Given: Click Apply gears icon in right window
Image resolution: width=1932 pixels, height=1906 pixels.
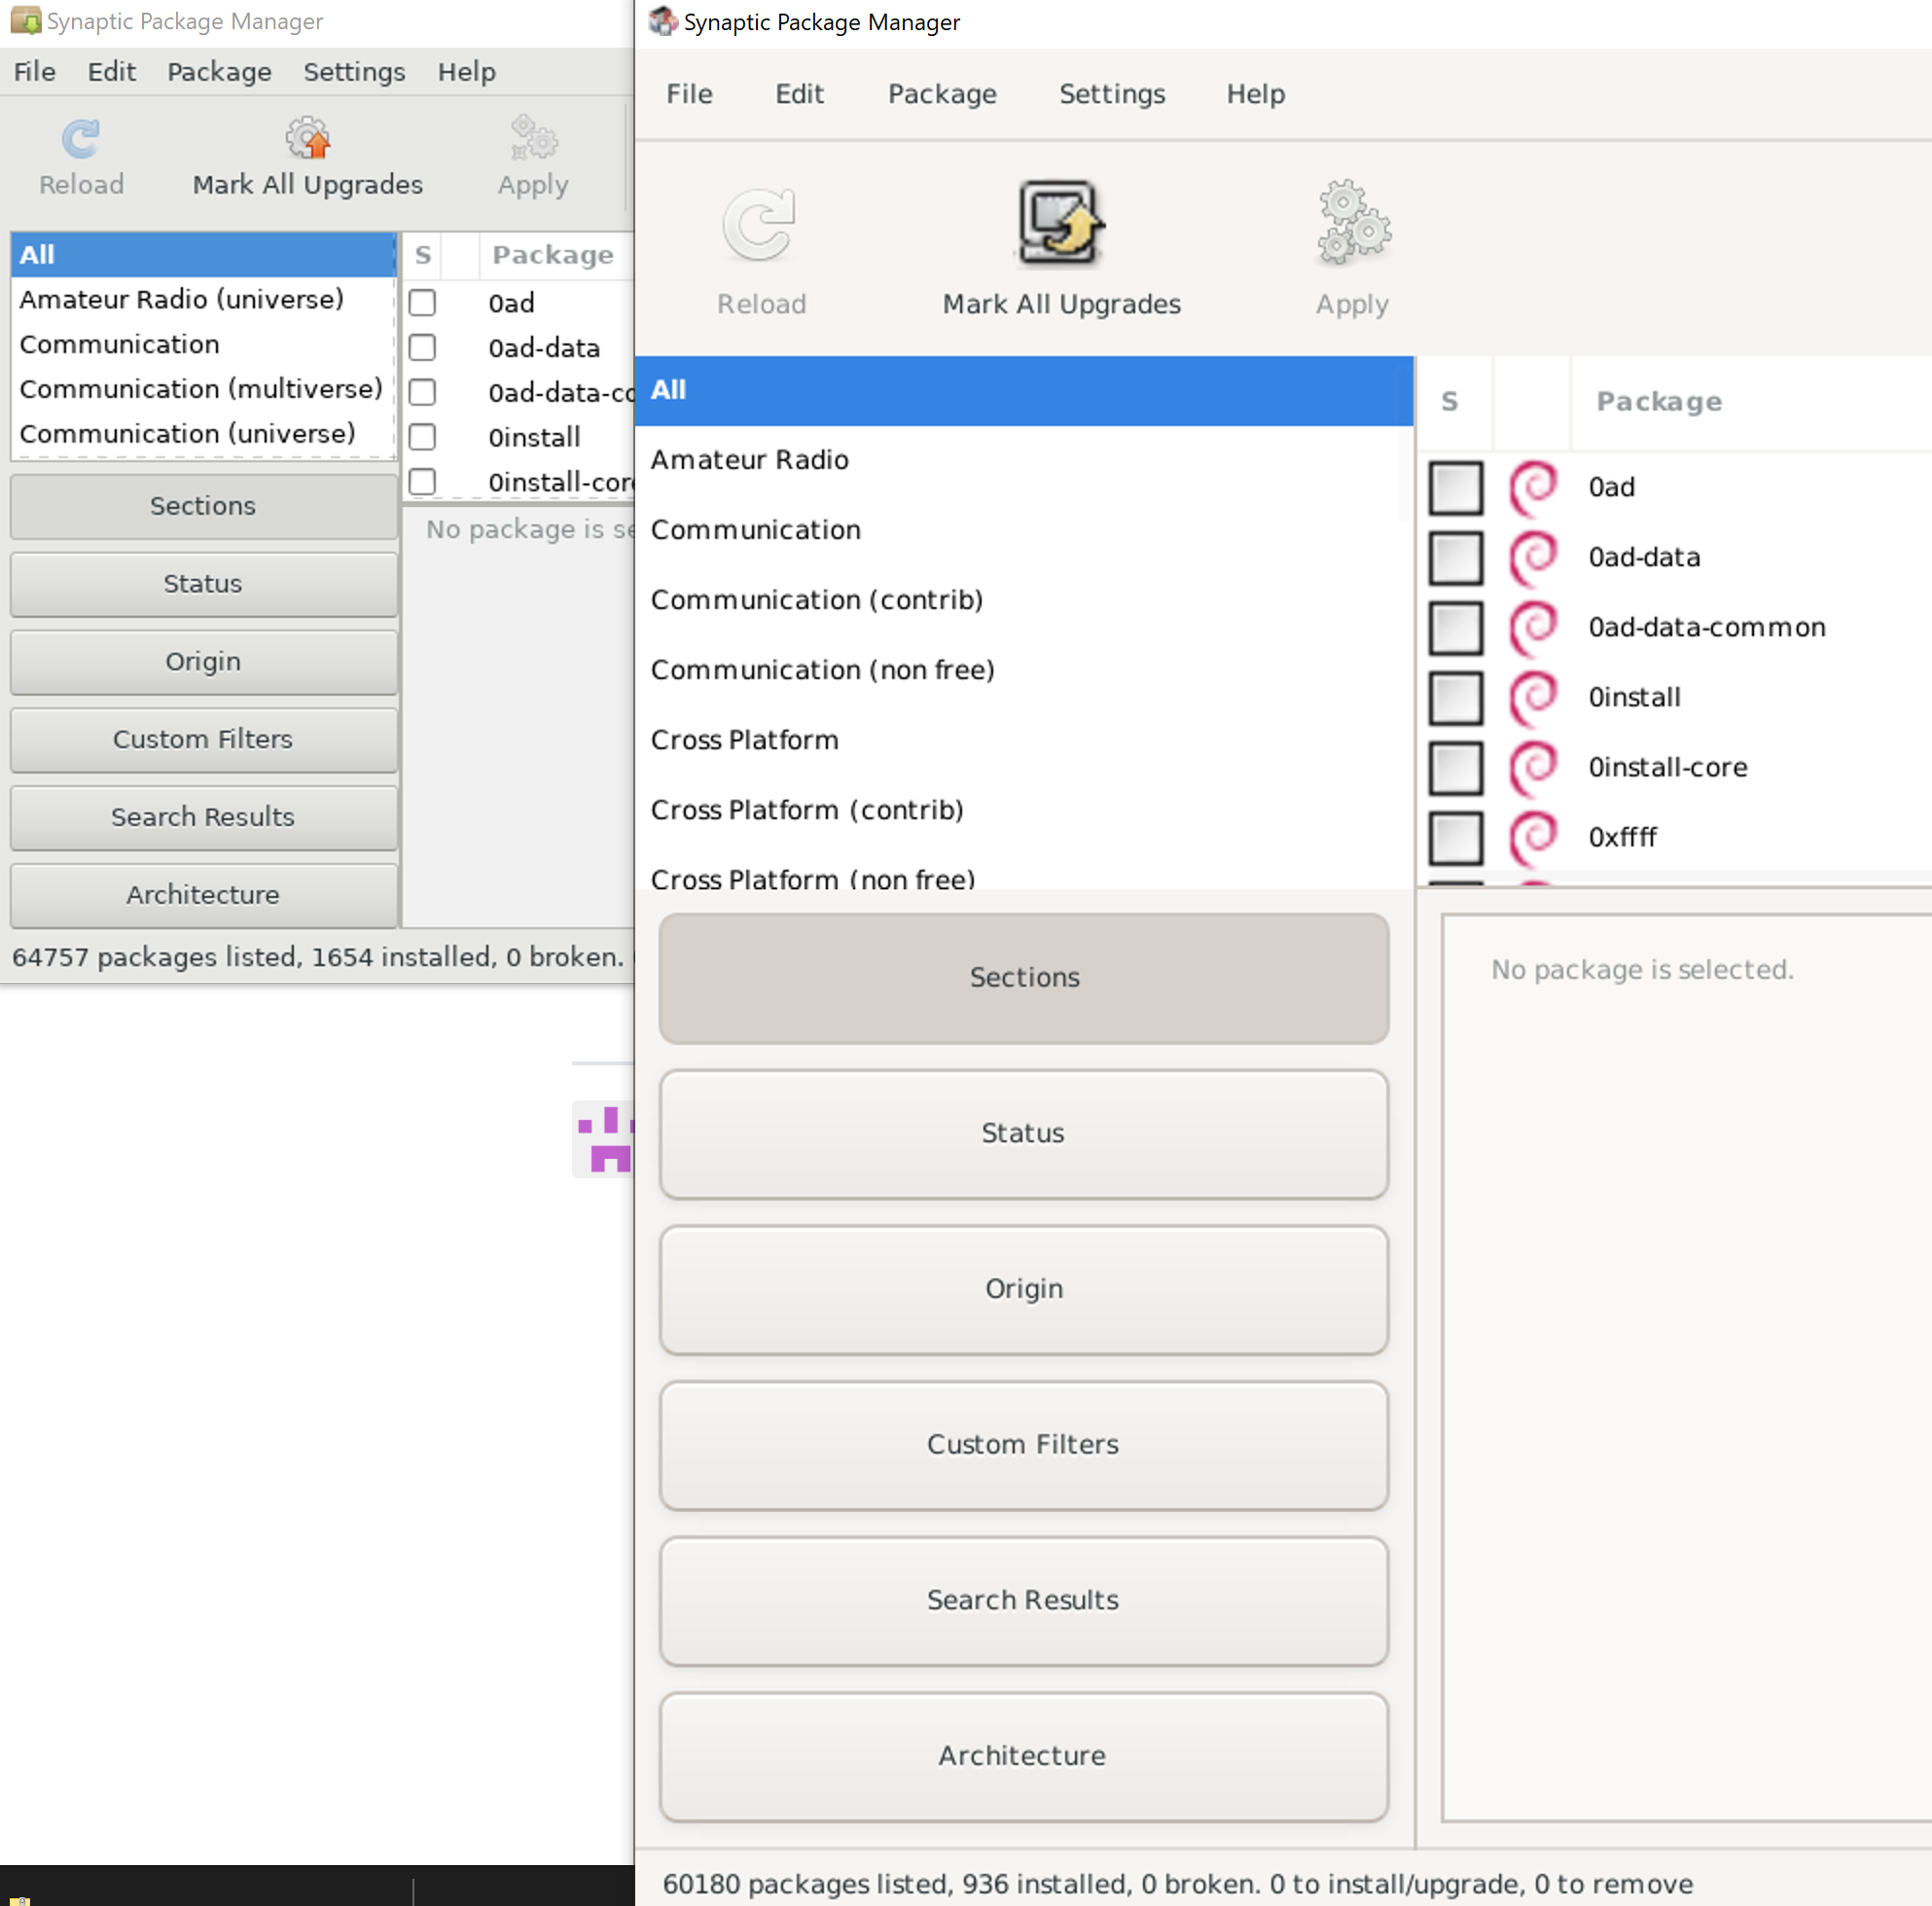Looking at the screenshot, I should (x=1352, y=224).
